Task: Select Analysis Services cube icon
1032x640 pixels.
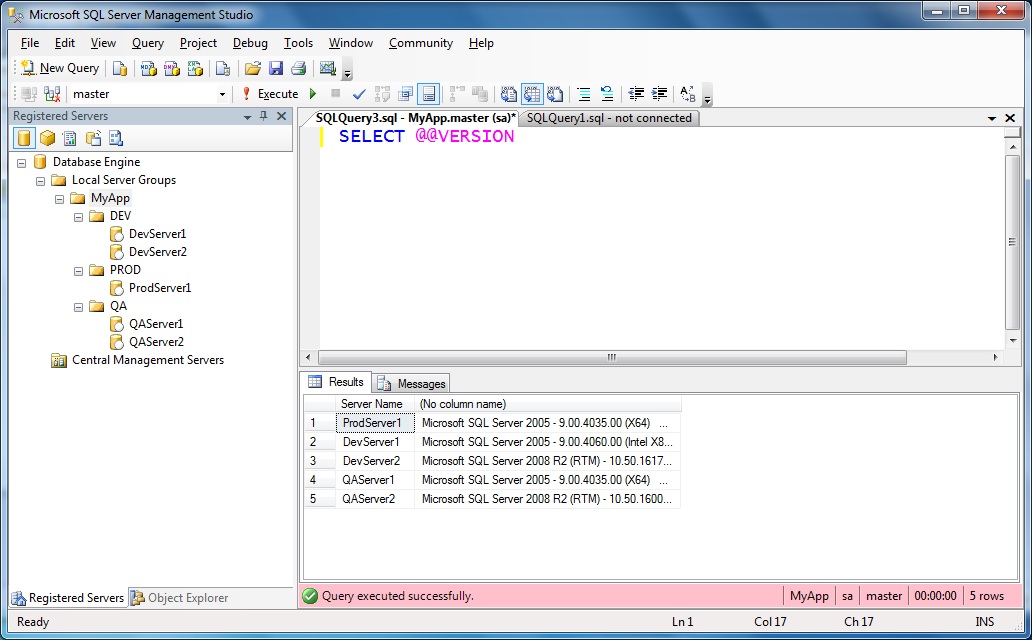Action: [47, 138]
